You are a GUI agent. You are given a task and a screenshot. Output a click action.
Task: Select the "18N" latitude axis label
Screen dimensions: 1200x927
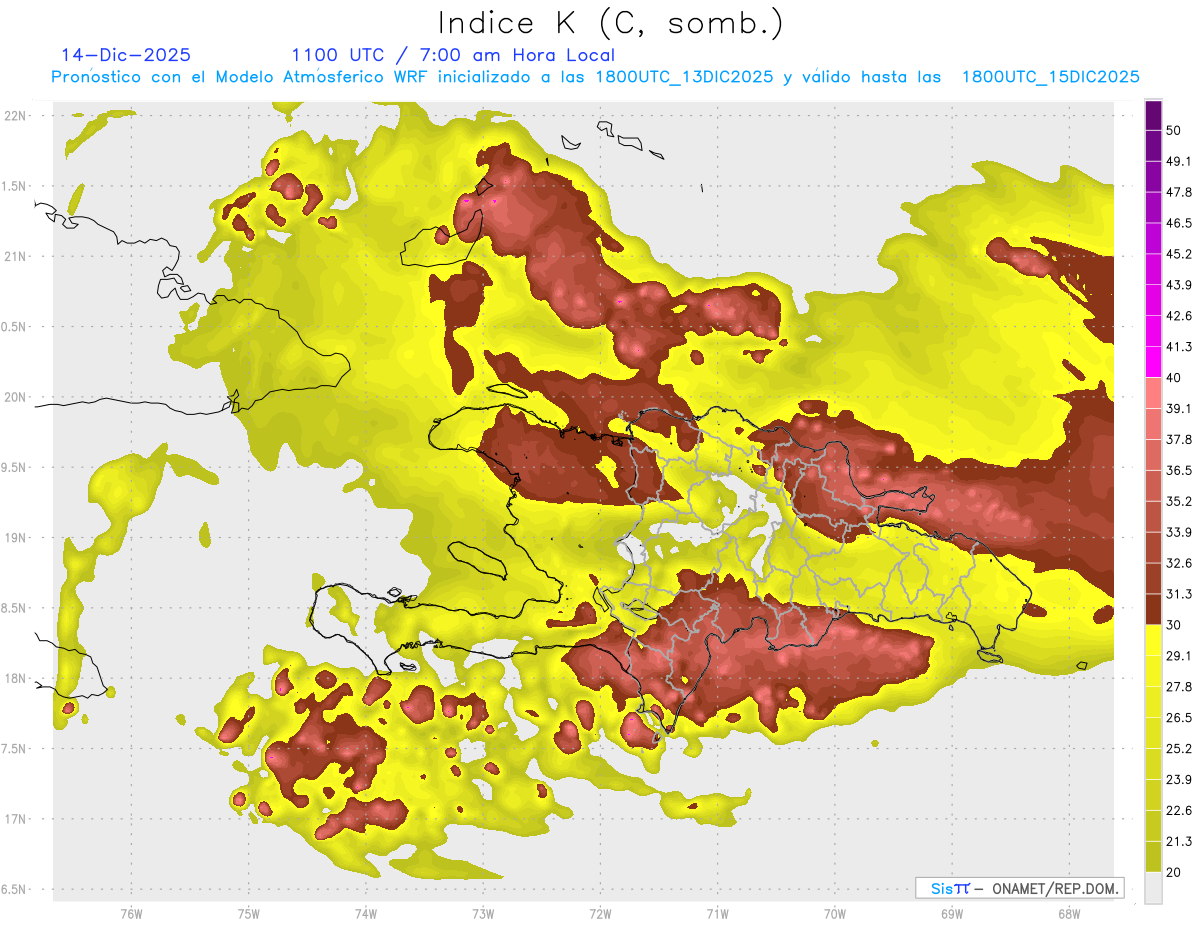pos(16,679)
